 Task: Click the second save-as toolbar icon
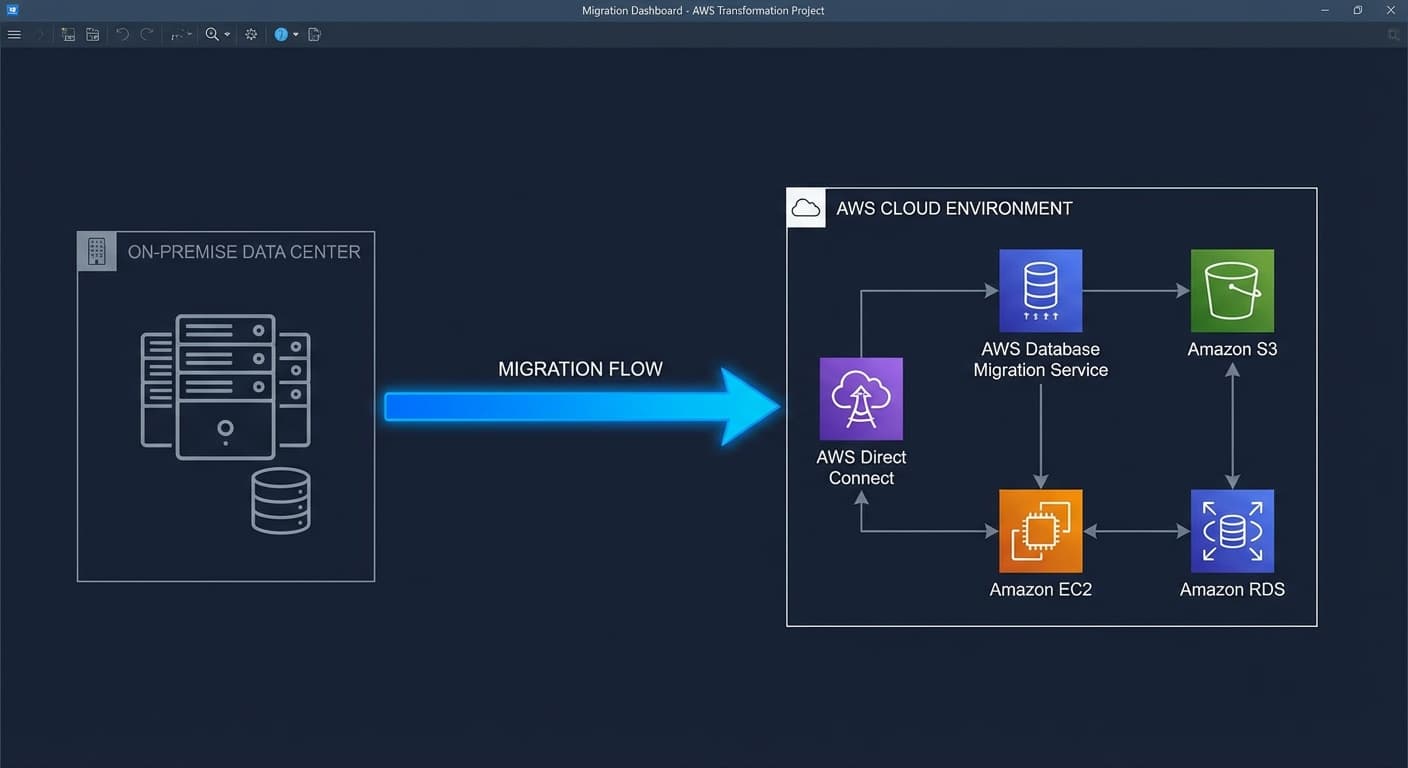[x=92, y=34]
